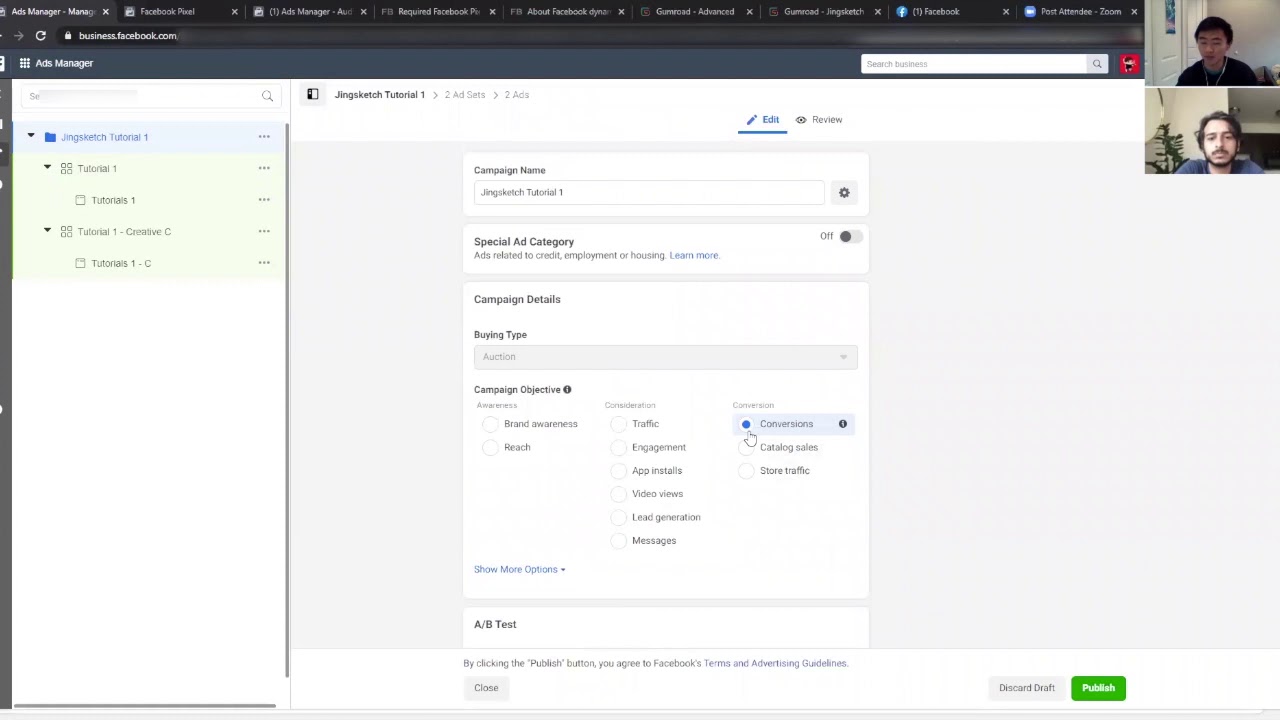Collapse Tutorial 1 - Creative C ad set

click(47, 231)
